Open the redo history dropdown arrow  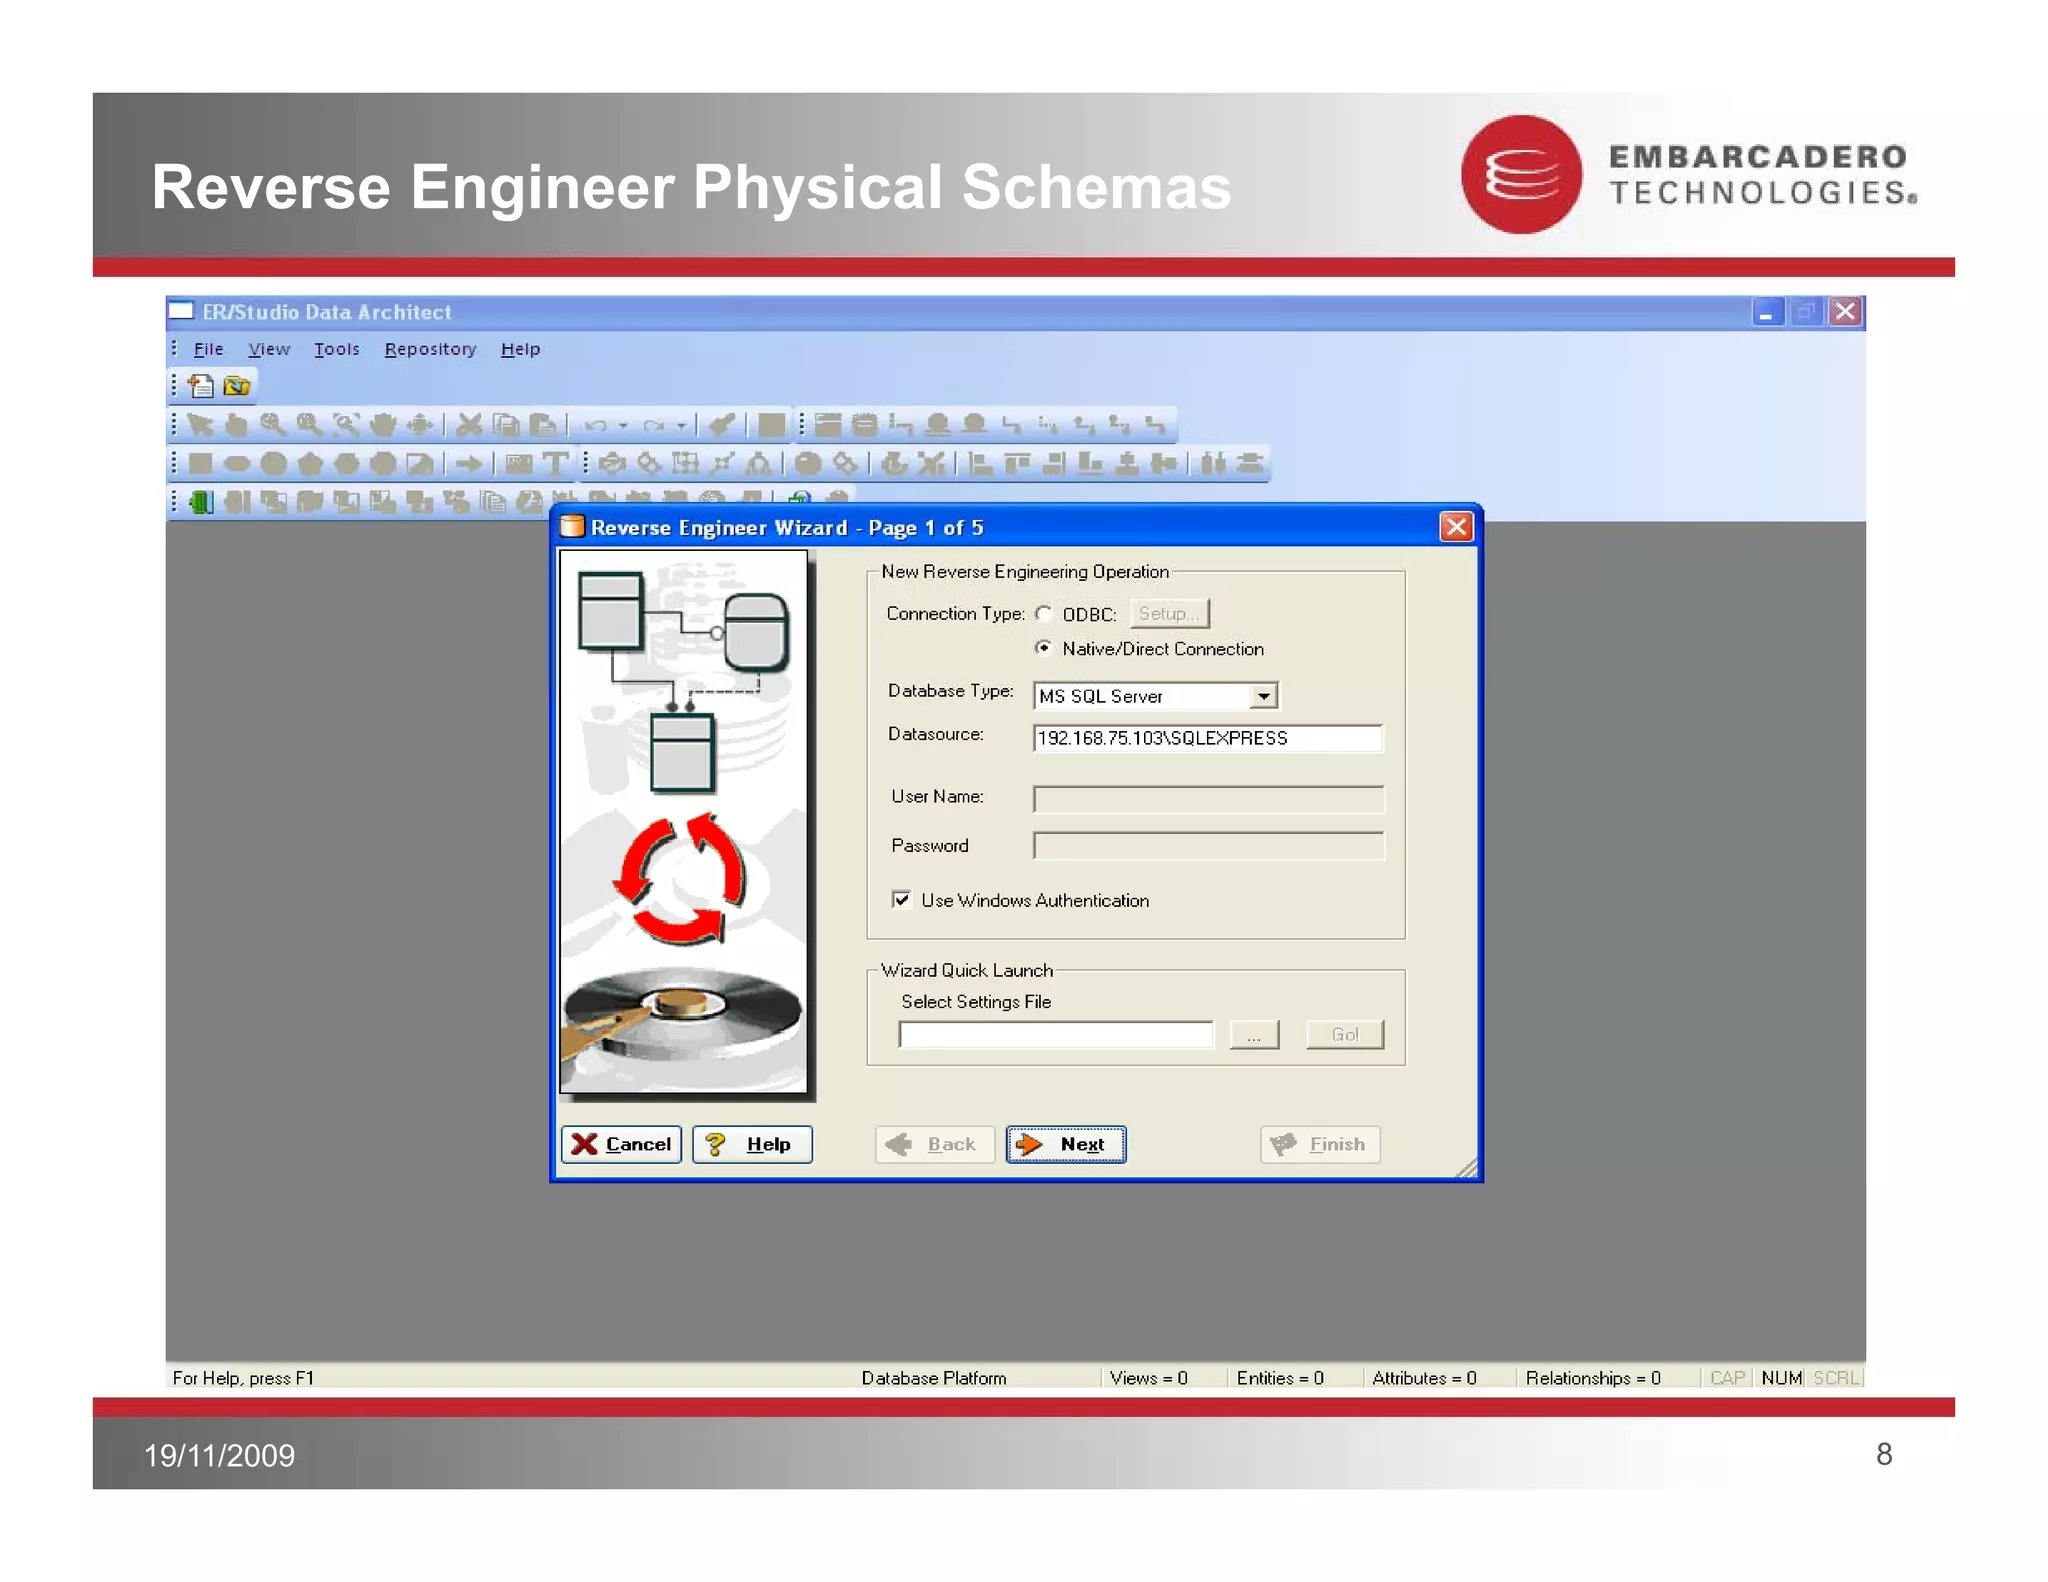point(681,425)
